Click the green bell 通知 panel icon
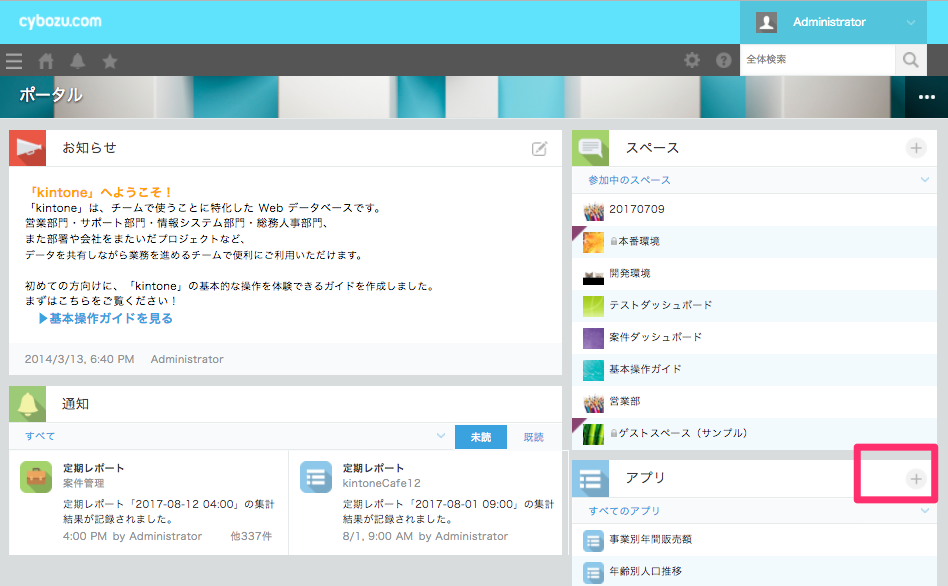This screenshot has height=586, width=948. [x=27, y=404]
